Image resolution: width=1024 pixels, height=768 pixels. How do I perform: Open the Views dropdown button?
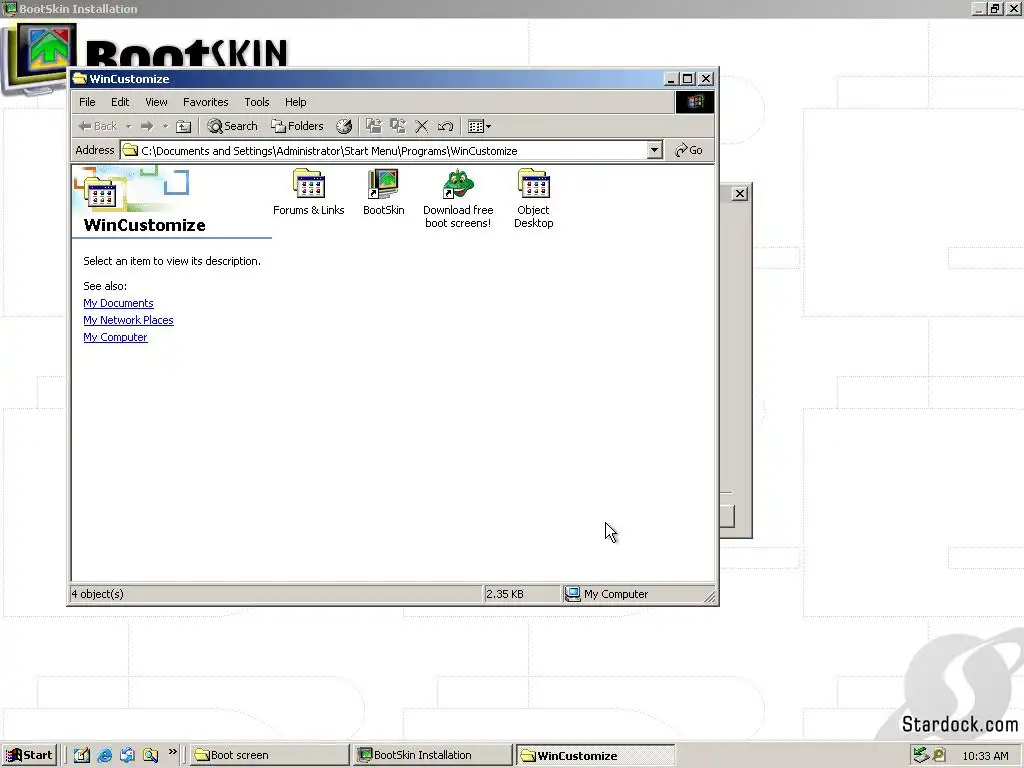(x=479, y=126)
